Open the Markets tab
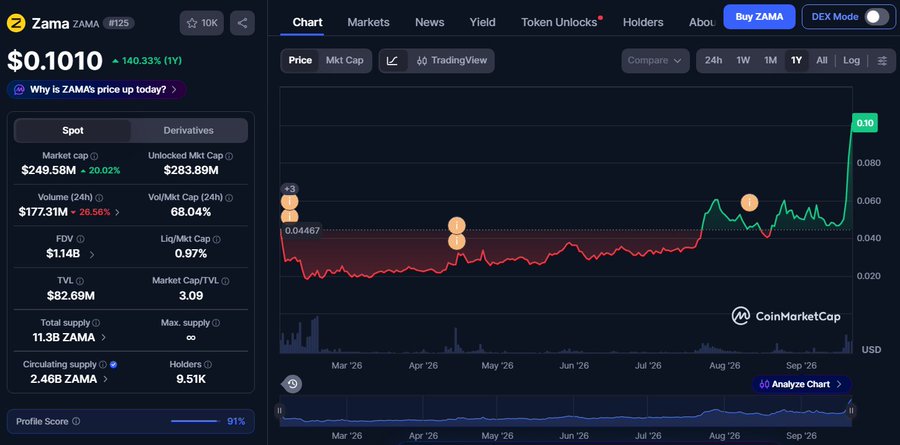This screenshot has width=900, height=445. pos(368,22)
